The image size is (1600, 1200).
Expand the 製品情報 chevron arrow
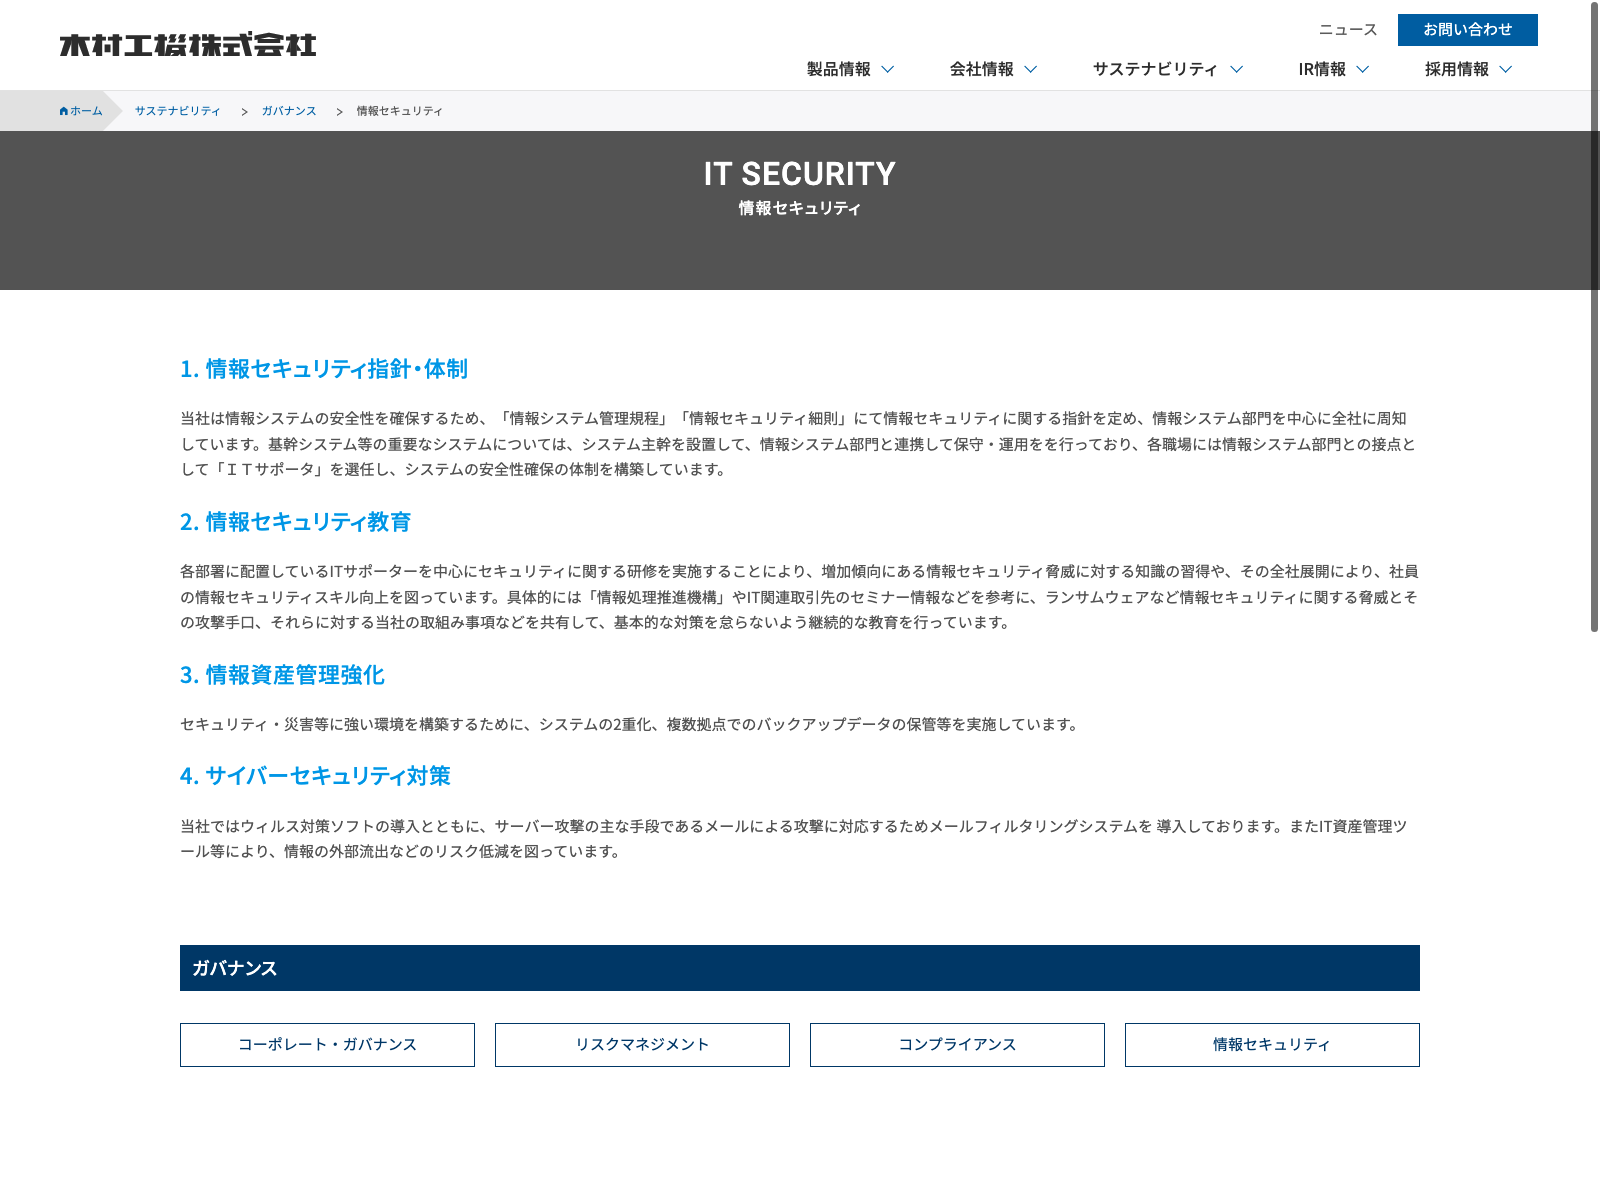(887, 69)
